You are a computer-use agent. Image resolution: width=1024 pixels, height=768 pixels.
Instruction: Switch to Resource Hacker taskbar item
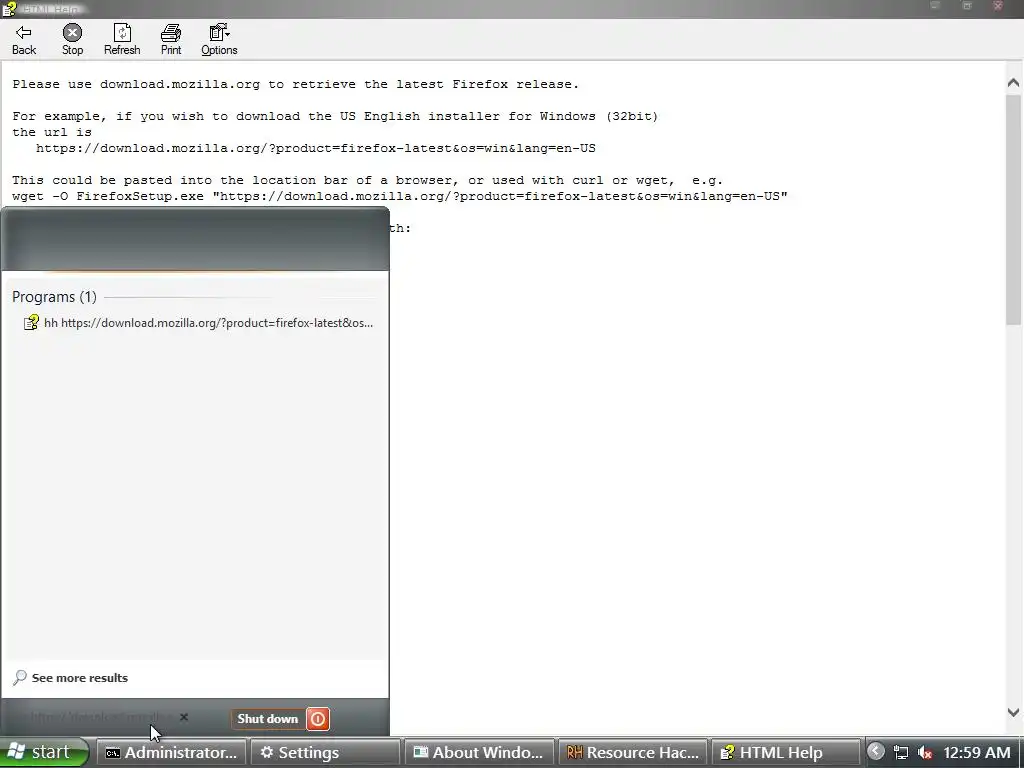(632, 752)
